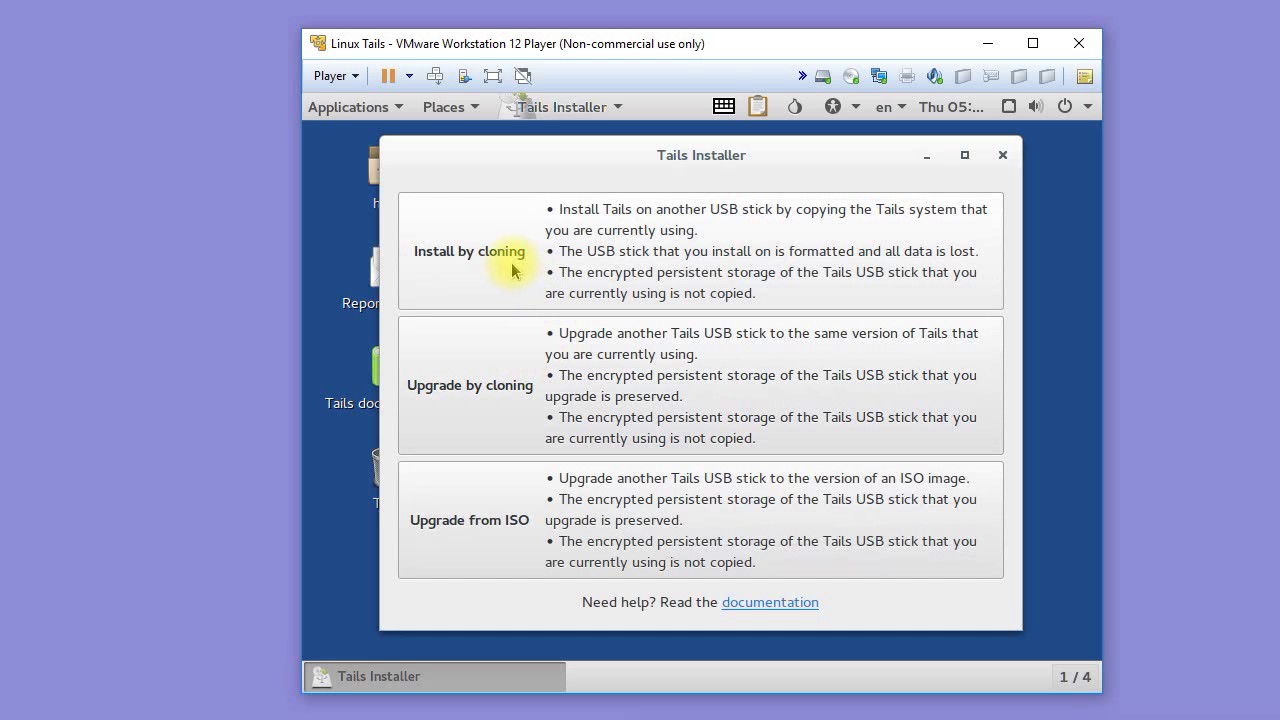
Task: Select Tails Installer in the bottom taskbar
Action: tap(435, 677)
